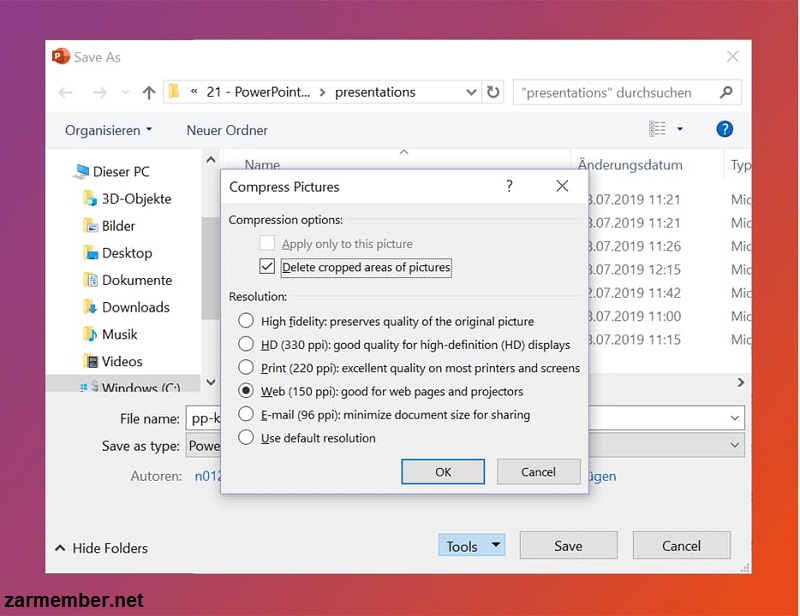Open the Save As help icon

point(724,129)
